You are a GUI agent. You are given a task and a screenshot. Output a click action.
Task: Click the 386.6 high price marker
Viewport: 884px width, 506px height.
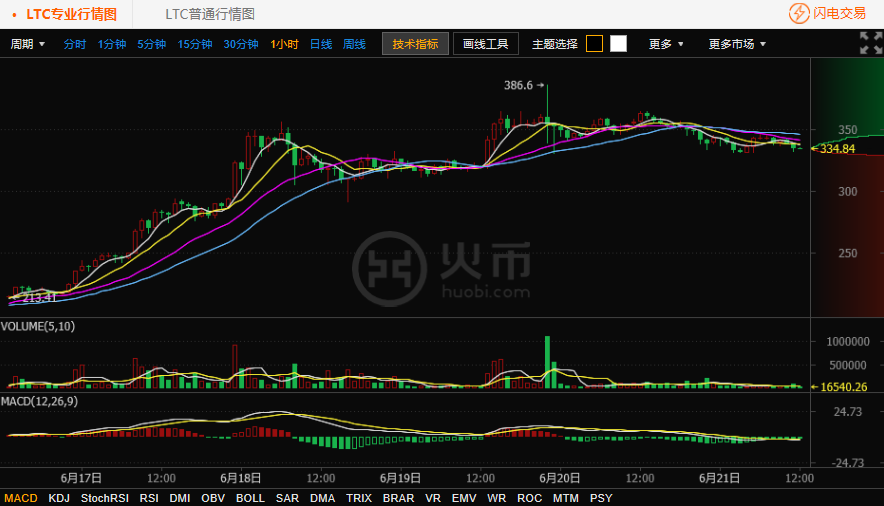coord(519,86)
